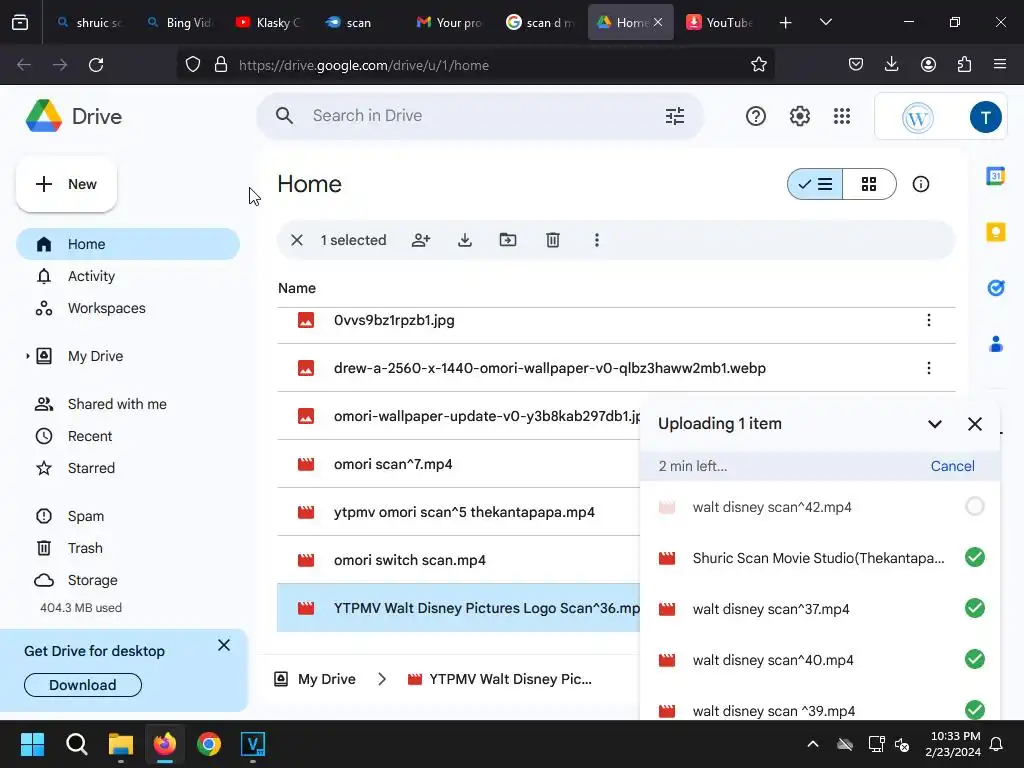
Task: List all tabs dropdown arrow
Action: pyautogui.click(x=825, y=22)
